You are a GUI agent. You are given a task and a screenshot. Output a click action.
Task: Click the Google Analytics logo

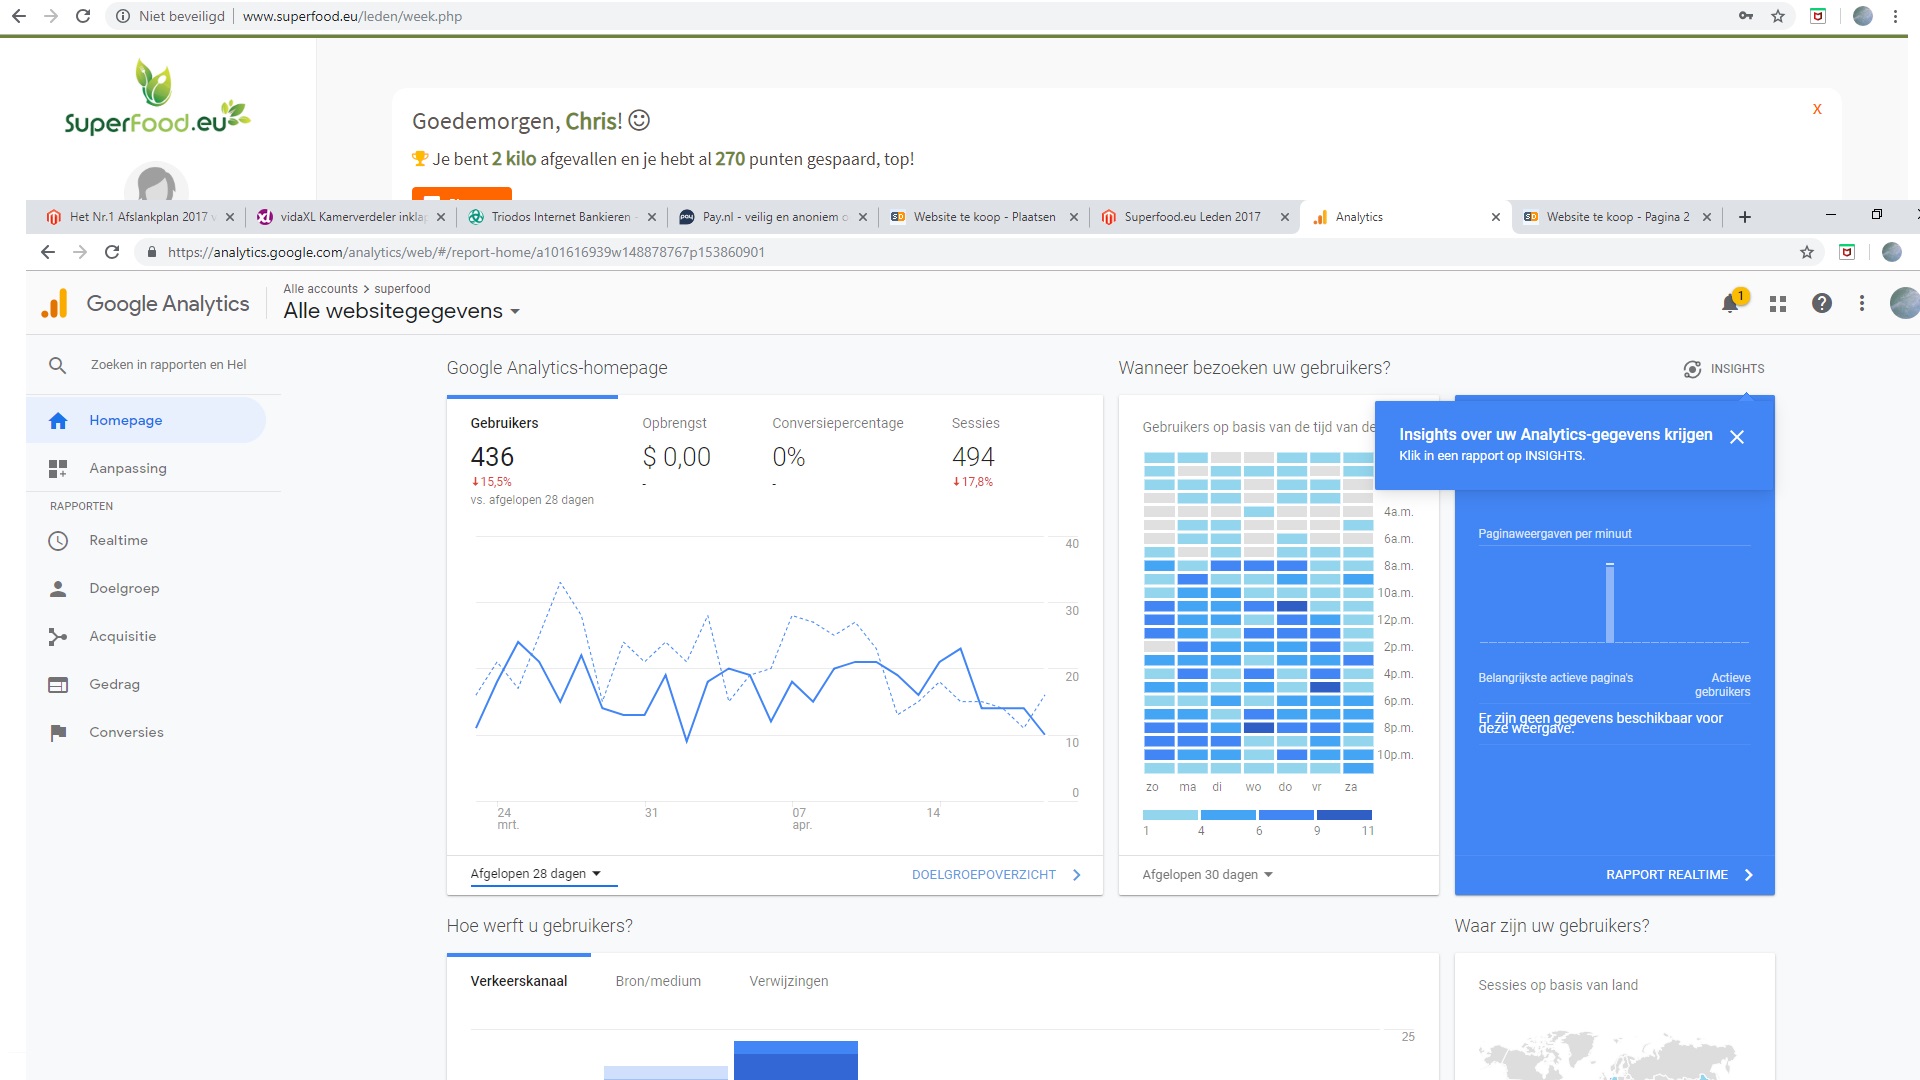(146, 304)
